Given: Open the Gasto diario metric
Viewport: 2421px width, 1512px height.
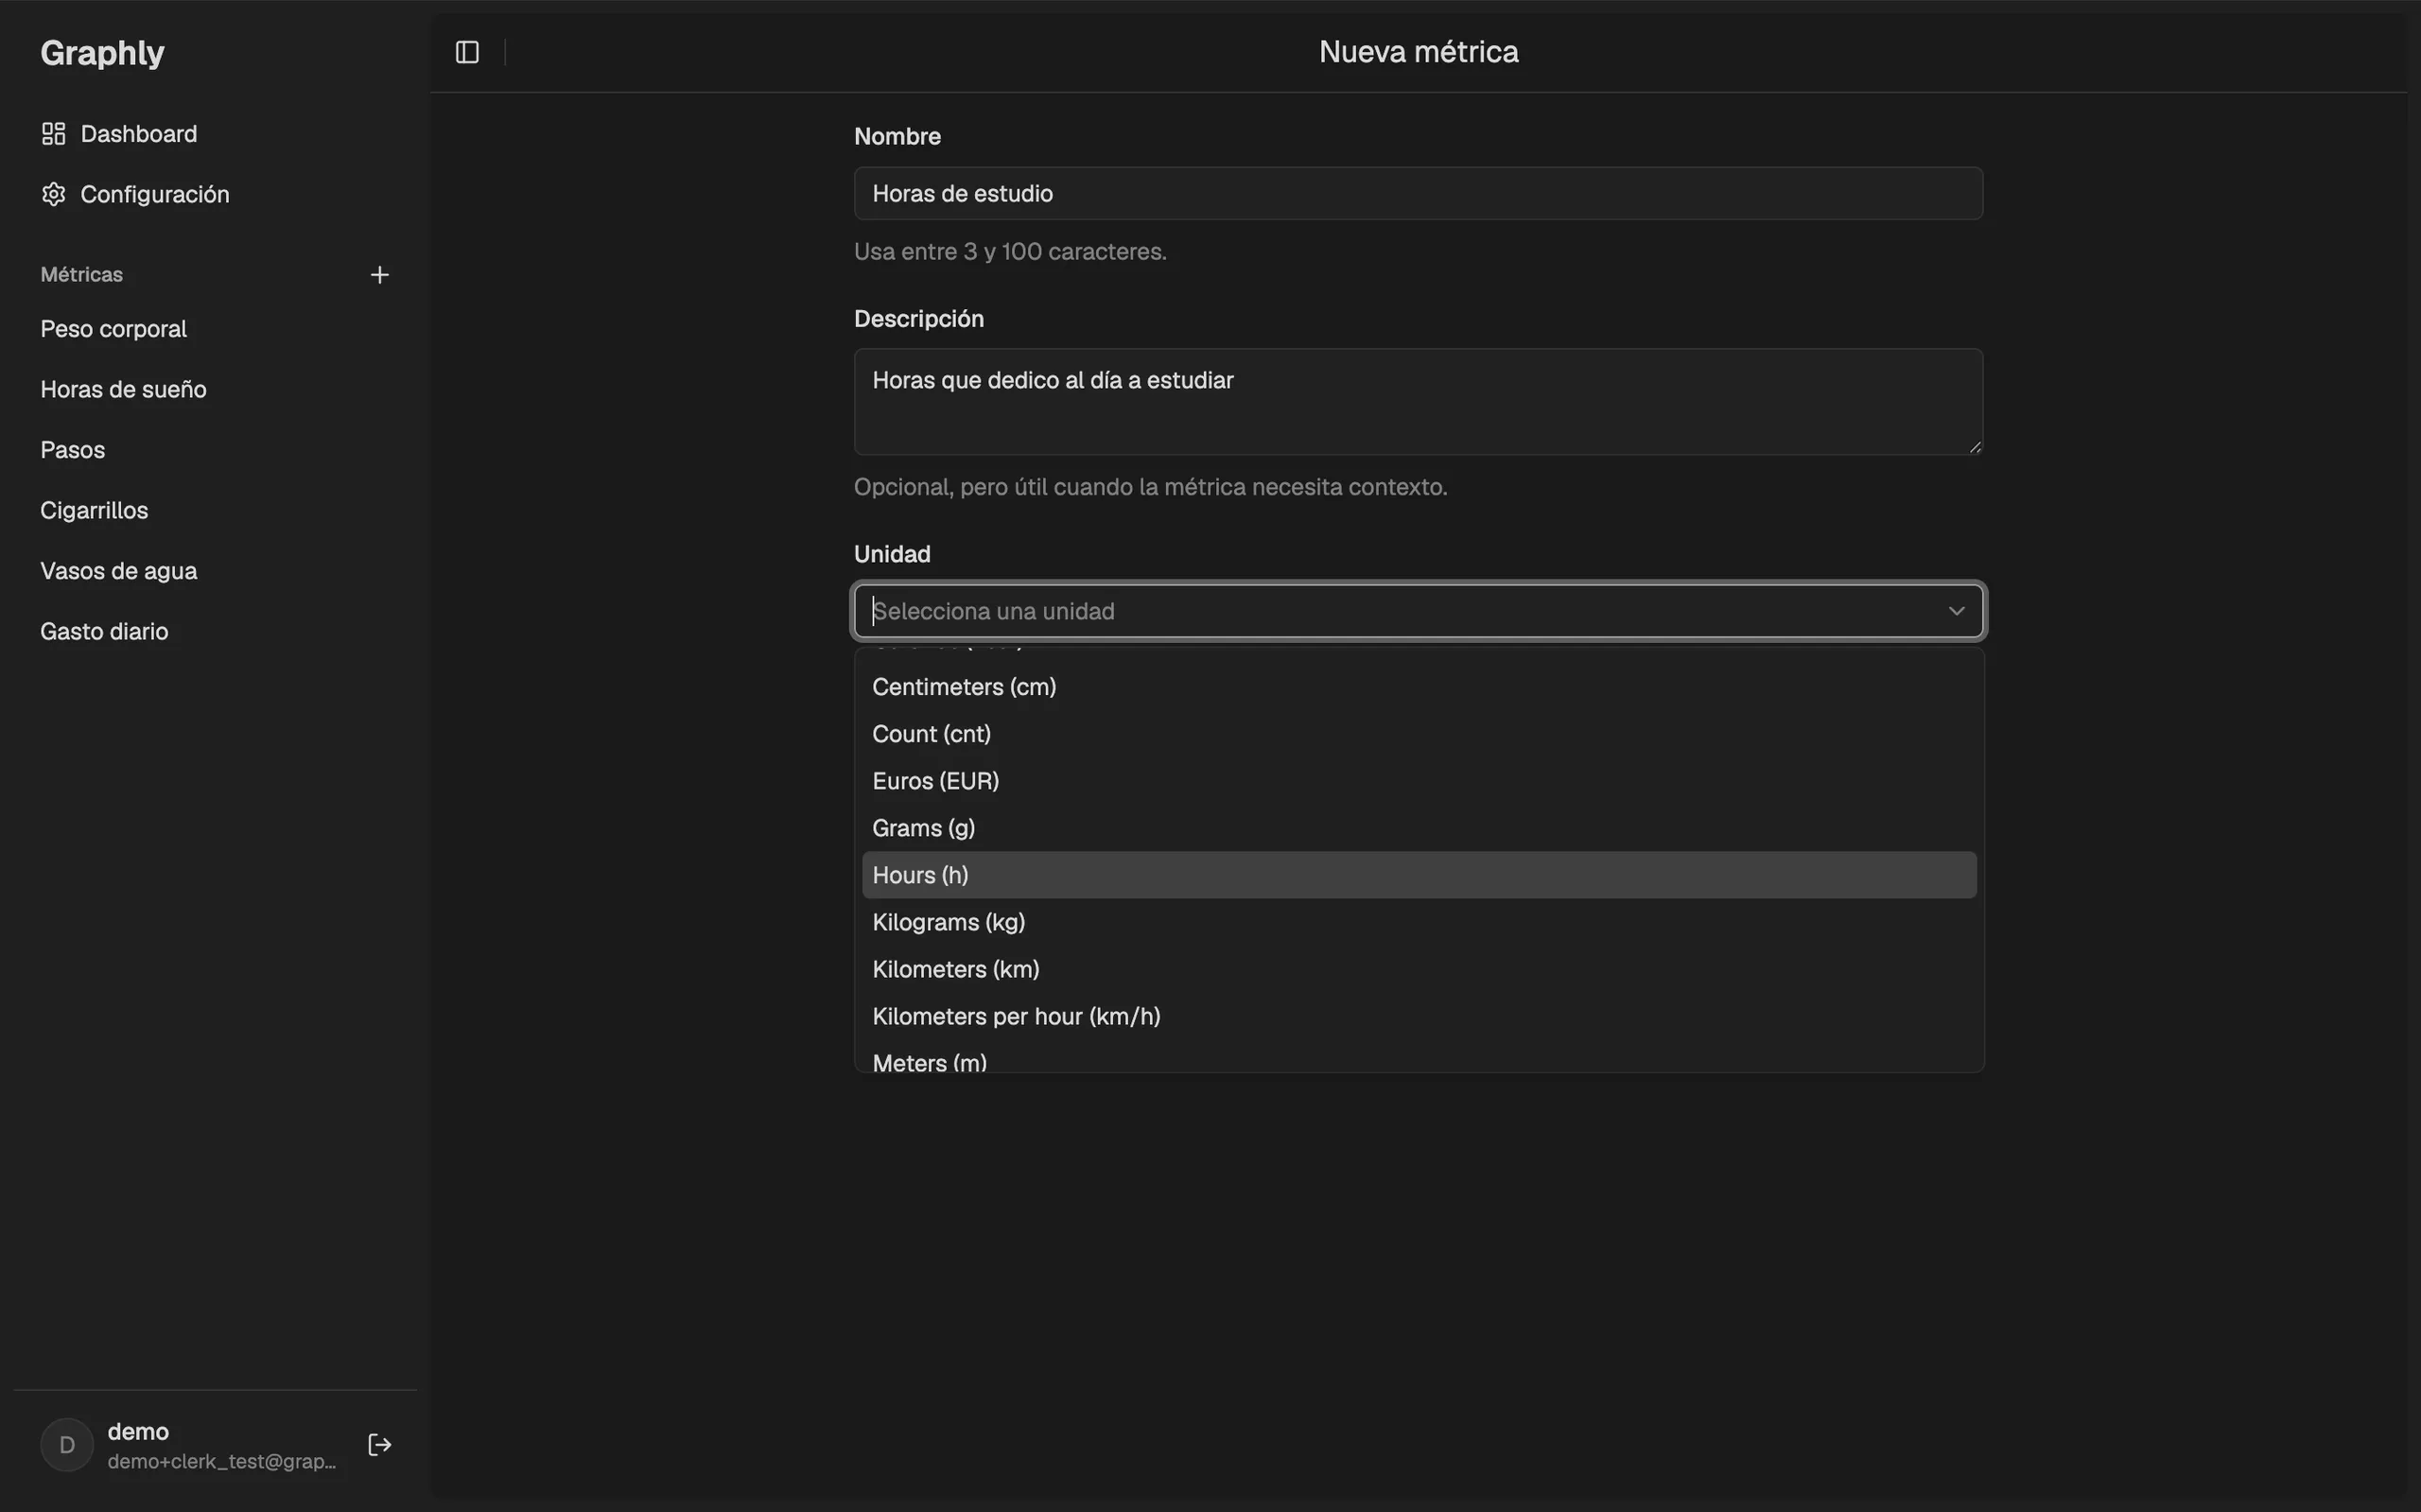Looking at the screenshot, I should click(x=216, y=631).
